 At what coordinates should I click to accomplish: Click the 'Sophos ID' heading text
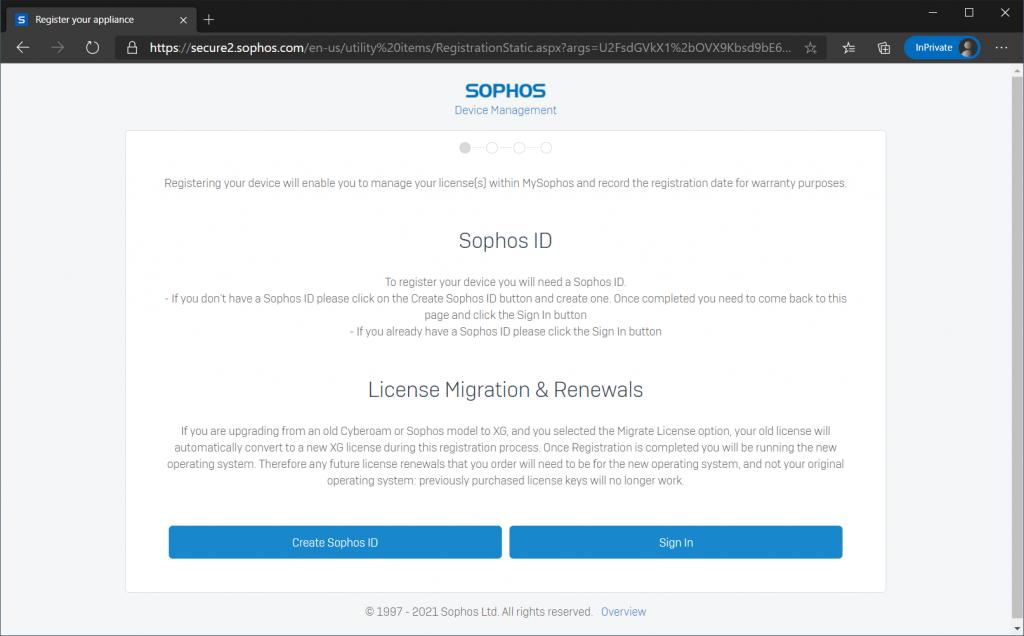click(505, 241)
